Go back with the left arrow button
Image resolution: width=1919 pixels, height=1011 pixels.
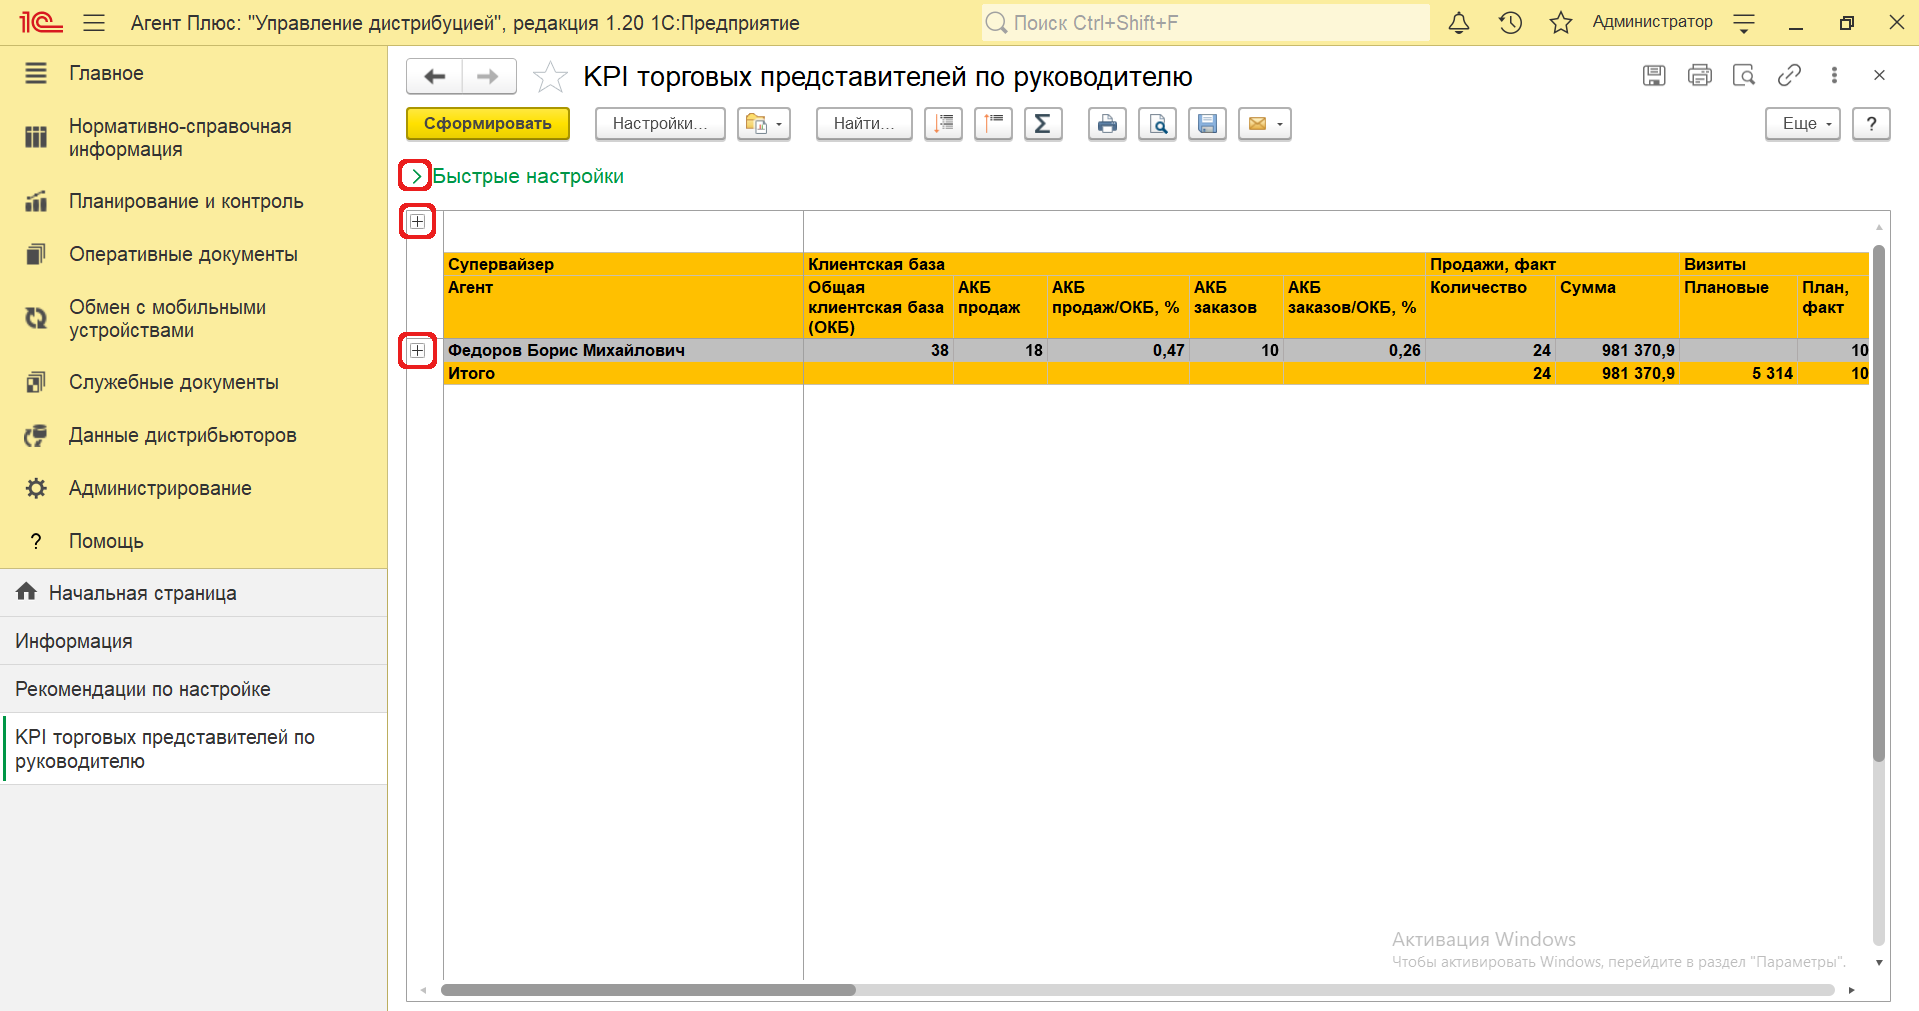(x=434, y=76)
